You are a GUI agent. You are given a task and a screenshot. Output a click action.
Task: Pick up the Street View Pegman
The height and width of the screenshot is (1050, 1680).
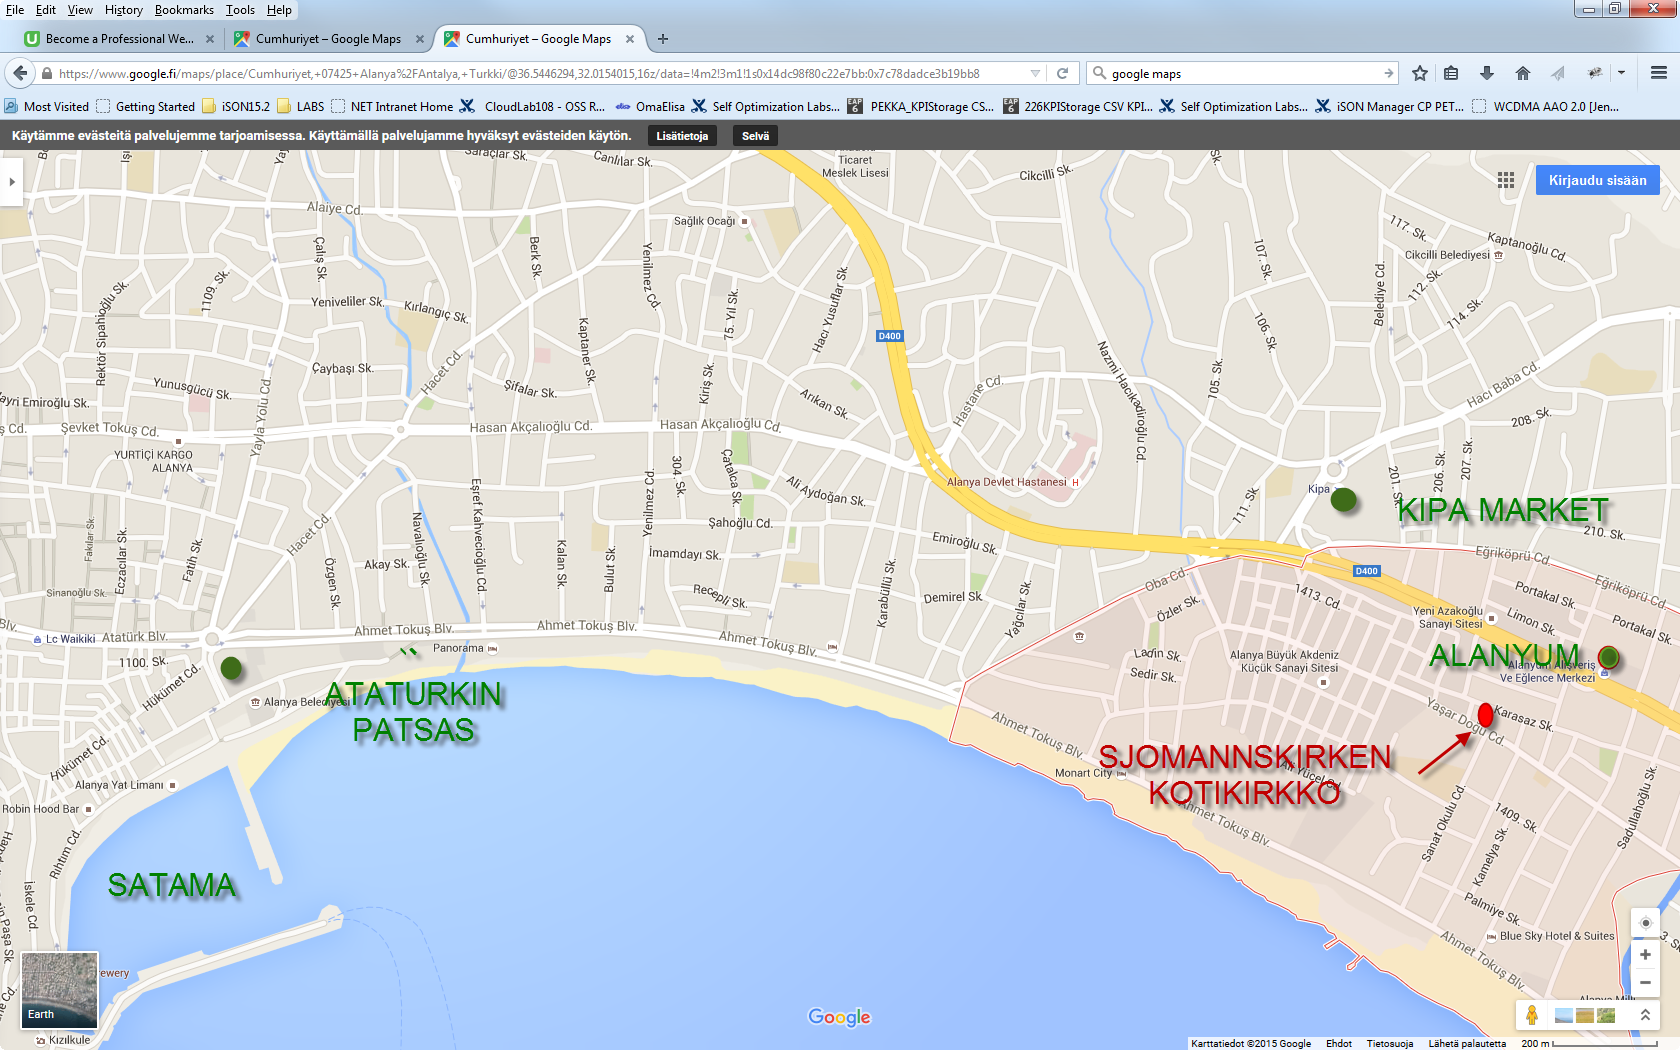click(x=1531, y=1015)
